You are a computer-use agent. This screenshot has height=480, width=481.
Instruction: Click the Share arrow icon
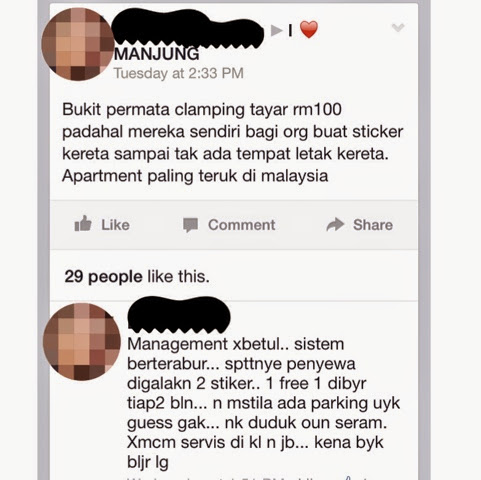pyautogui.click(x=335, y=225)
